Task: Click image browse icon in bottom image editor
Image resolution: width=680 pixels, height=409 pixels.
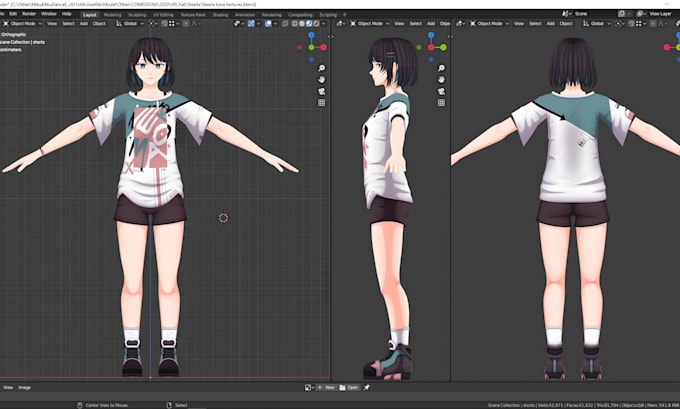Action: 308,387
